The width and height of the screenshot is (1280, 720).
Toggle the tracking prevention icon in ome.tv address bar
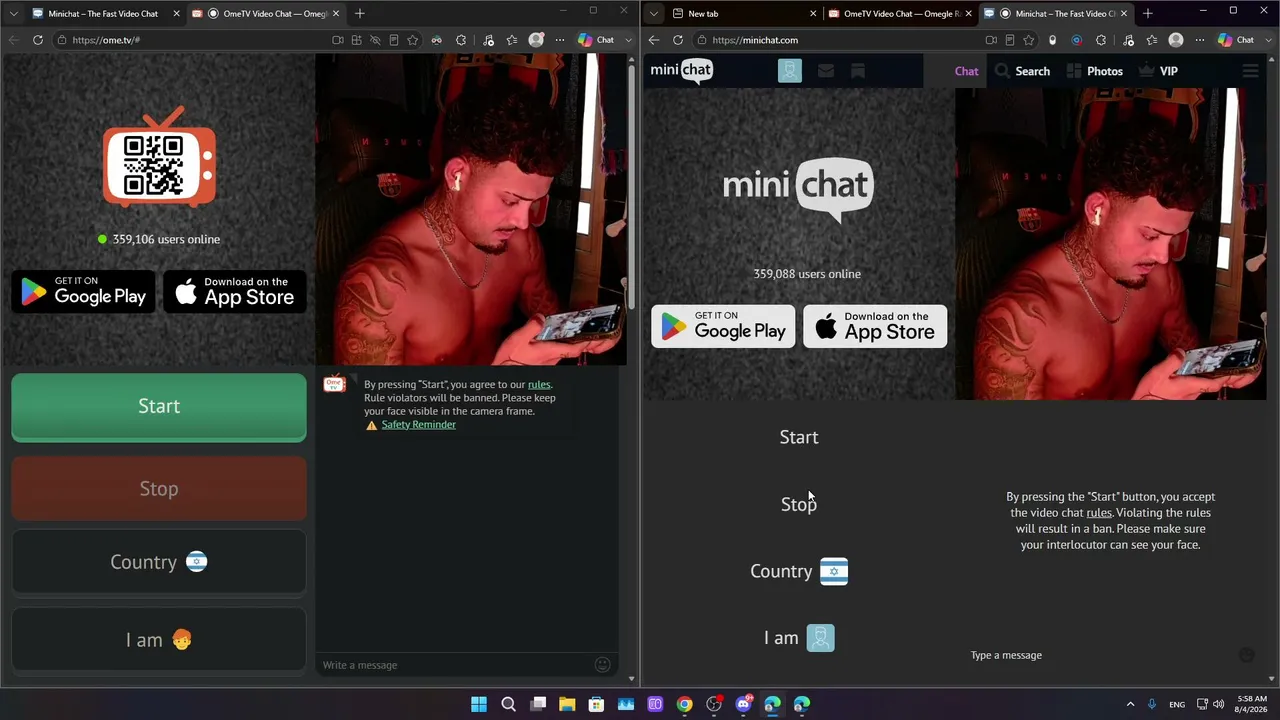[x=375, y=40]
